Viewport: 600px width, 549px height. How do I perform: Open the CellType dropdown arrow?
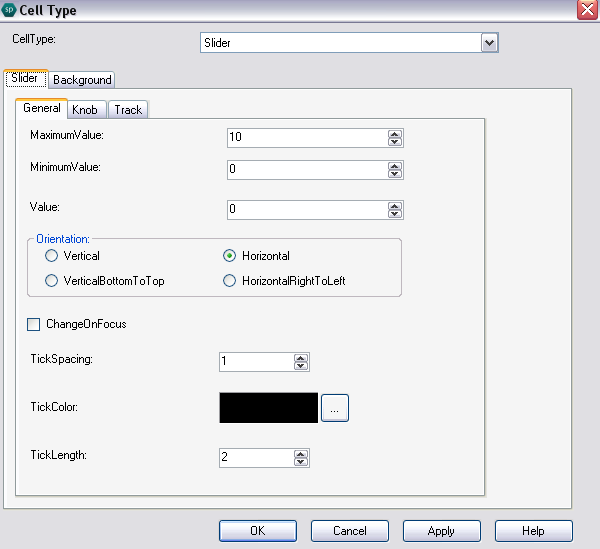pos(489,42)
